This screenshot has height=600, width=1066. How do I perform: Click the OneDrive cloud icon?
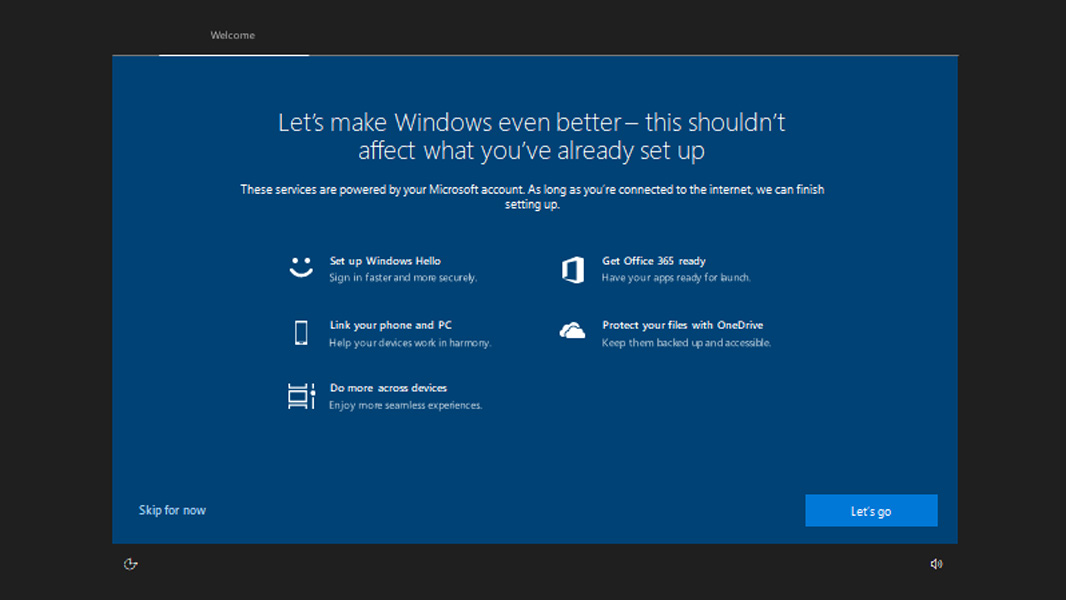coord(573,332)
